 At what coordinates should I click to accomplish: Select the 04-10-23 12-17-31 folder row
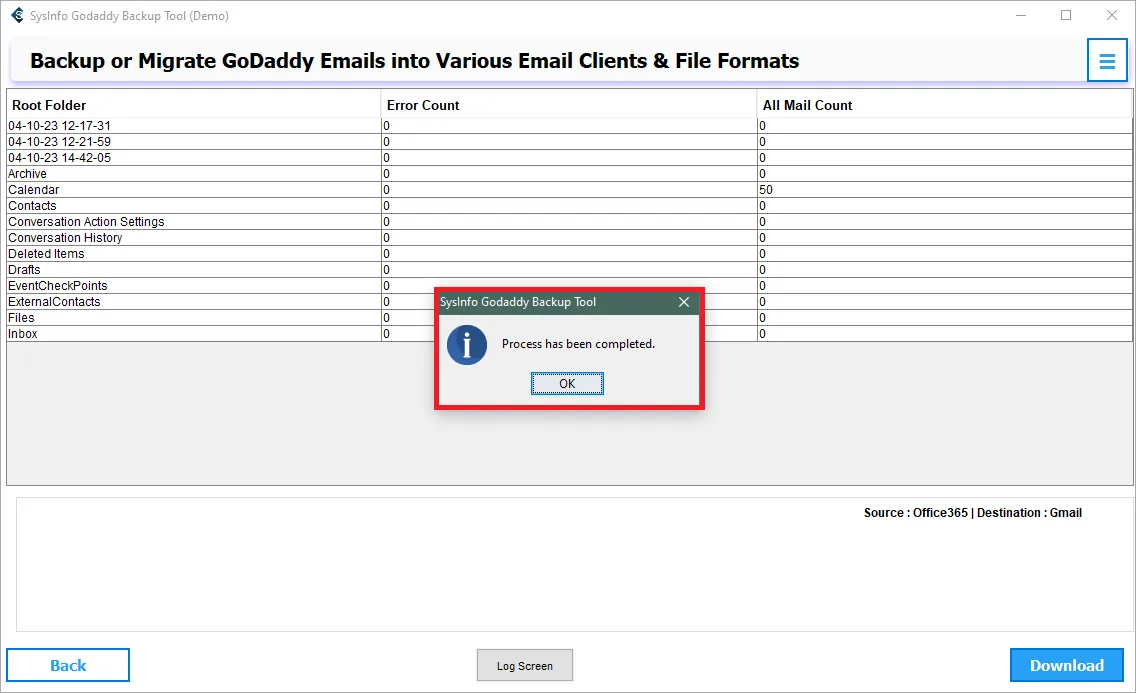point(569,125)
